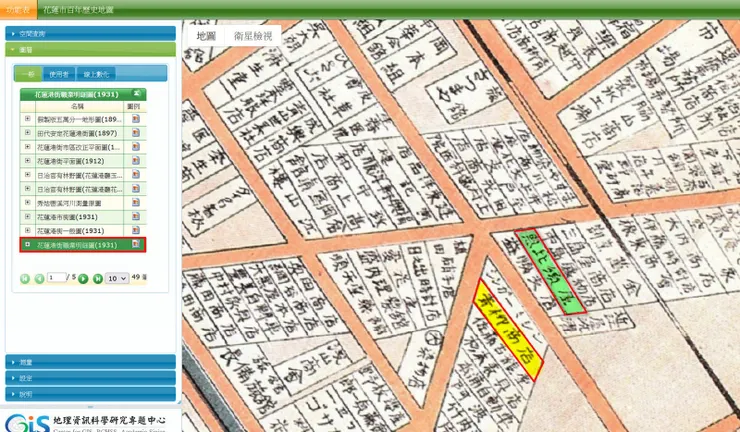
Task: Switch map to 地圖 view
Action: (206, 36)
